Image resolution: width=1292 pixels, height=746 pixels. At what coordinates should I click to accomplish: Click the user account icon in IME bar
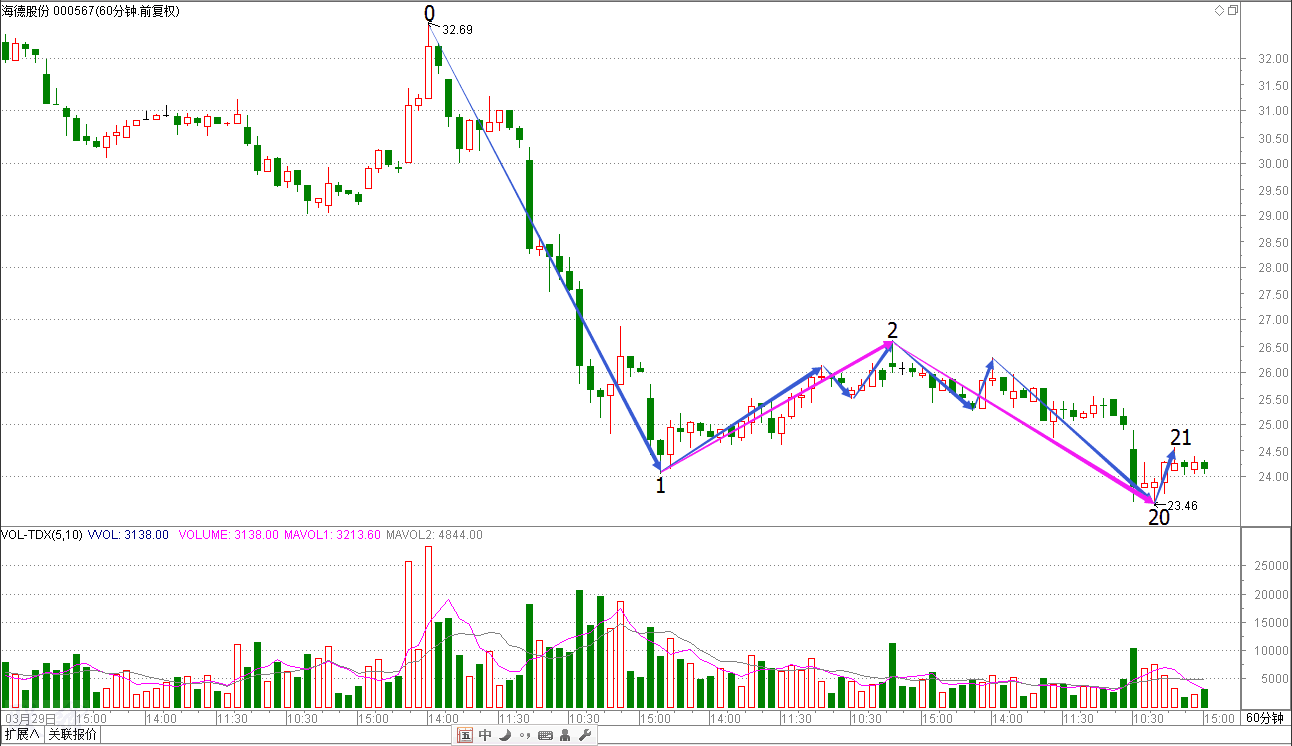pyautogui.click(x=565, y=736)
